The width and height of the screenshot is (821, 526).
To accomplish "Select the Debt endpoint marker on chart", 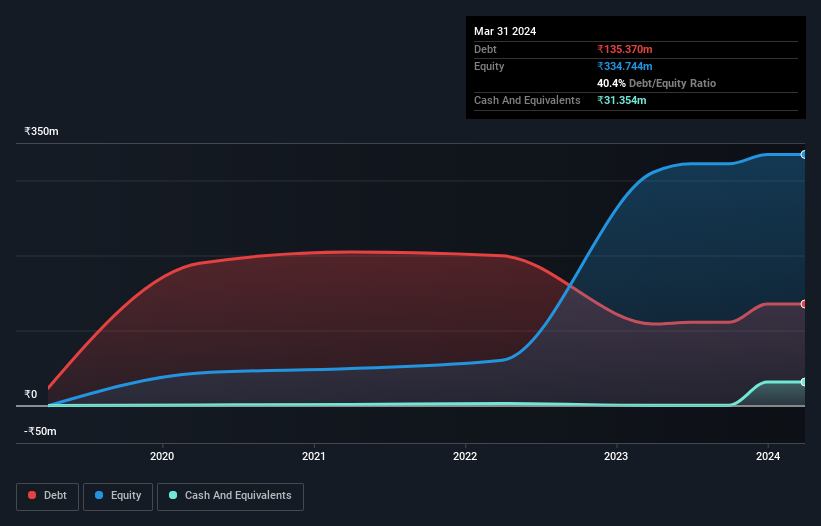I will [804, 304].
